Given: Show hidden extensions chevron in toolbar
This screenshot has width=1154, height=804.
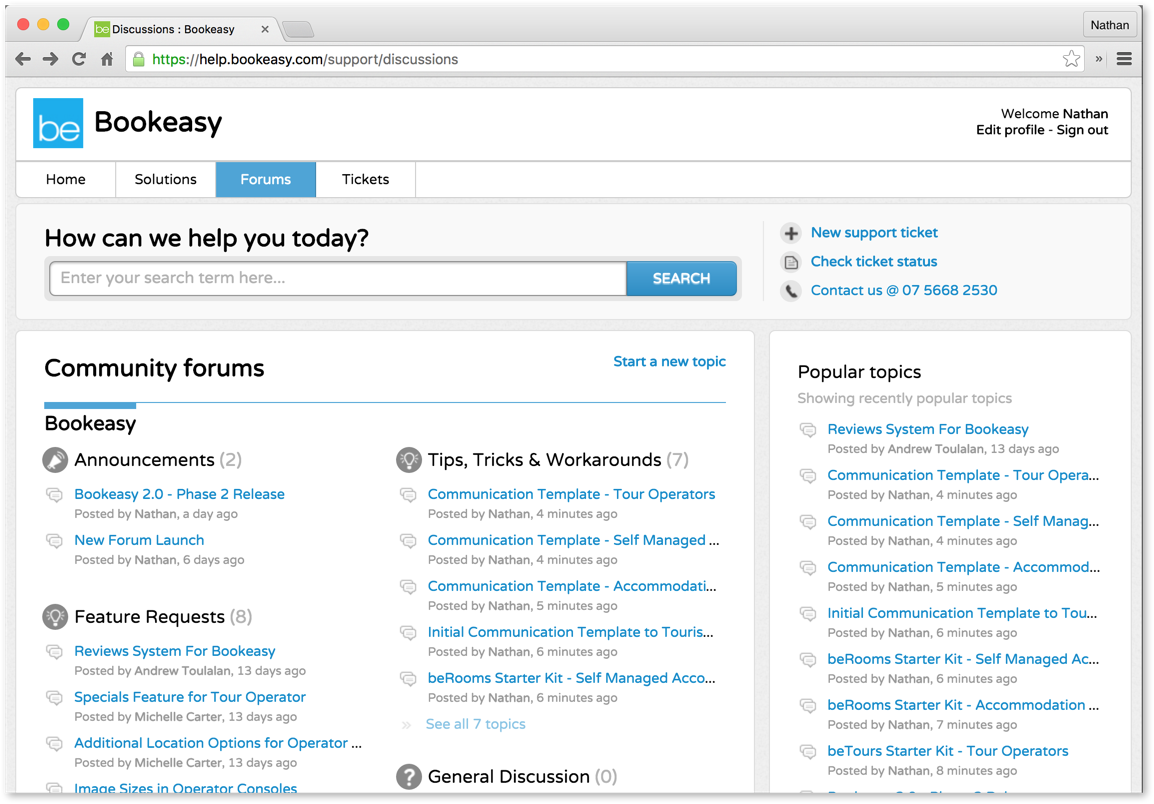Looking at the screenshot, I should (x=1099, y=59).
